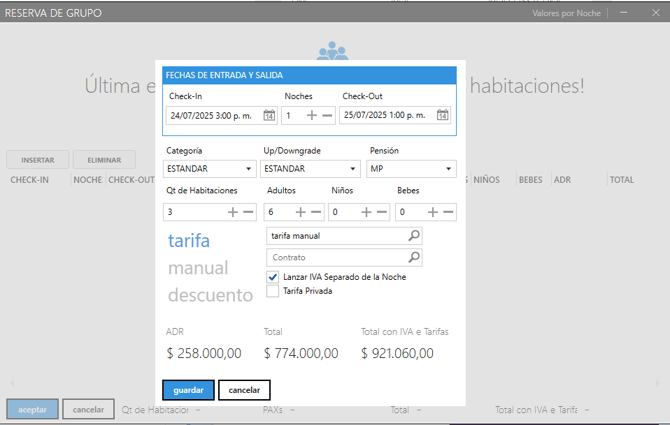The image size is (670, 425).
Task: Decrease Adultos count with minus icon
Action: [316, 212]
